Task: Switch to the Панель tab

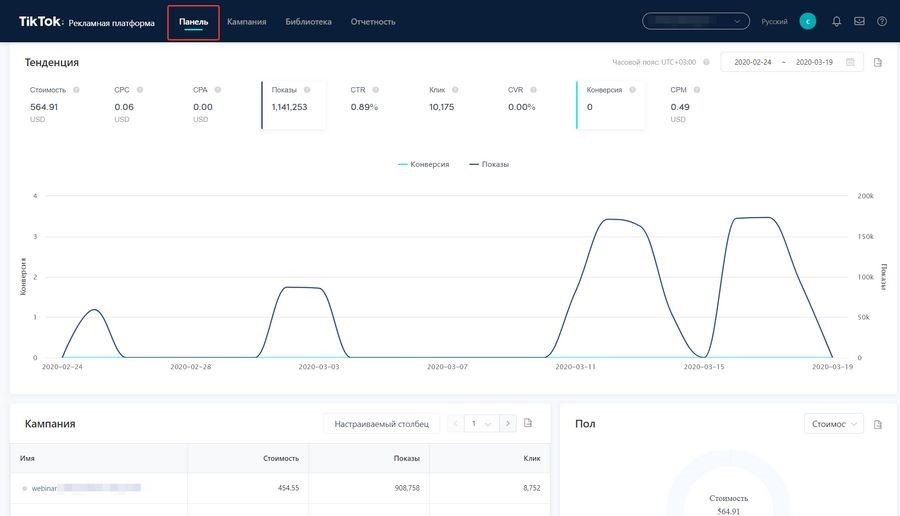Action: tap(193, 22)
